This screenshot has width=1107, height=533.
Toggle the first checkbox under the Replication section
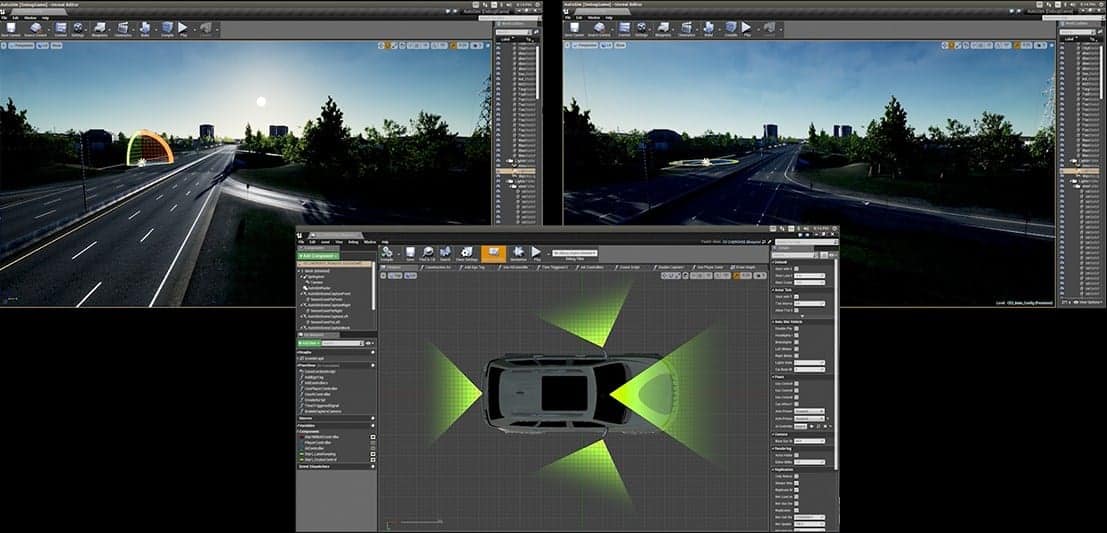796,476
